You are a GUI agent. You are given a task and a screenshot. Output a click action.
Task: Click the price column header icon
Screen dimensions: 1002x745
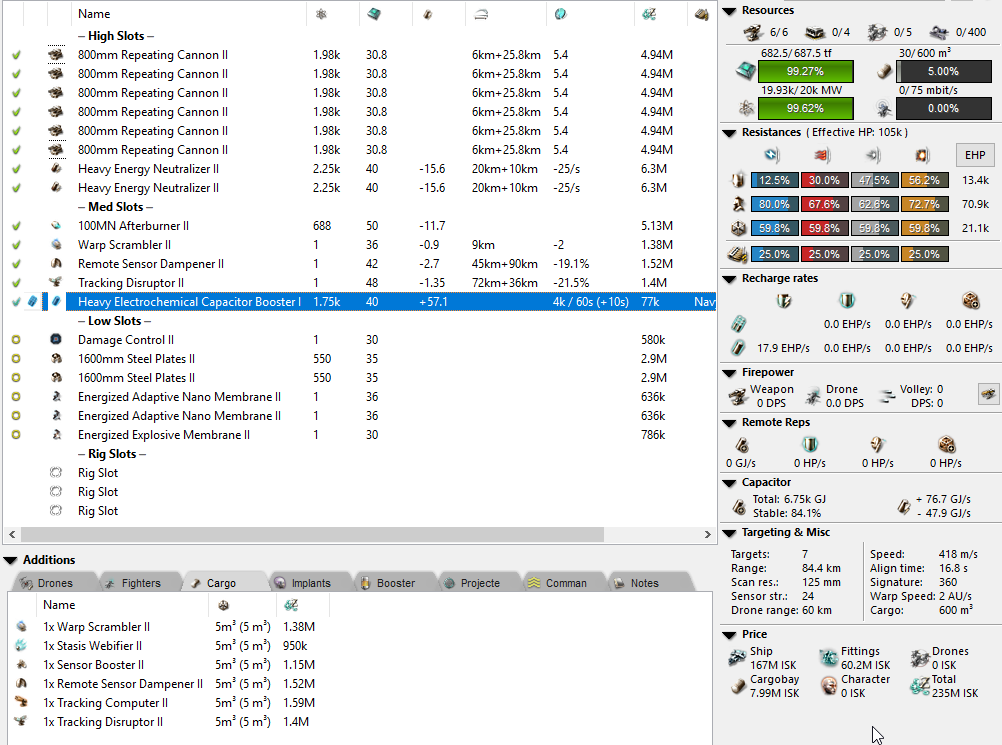pyautogui.click(x=649, y=14)
